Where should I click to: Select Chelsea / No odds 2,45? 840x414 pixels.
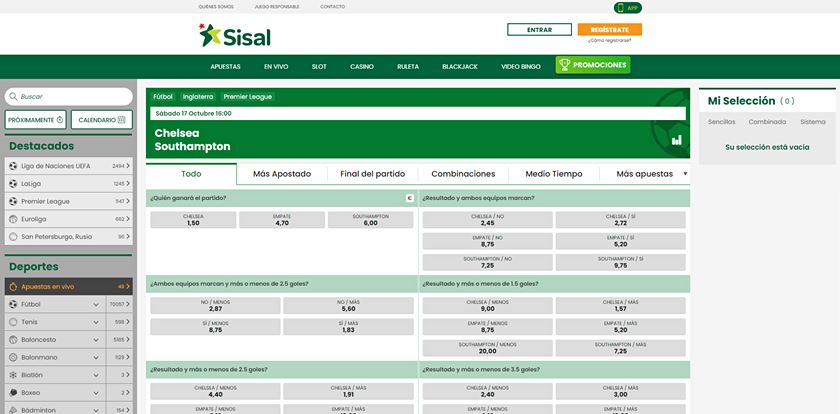point(488,220)
